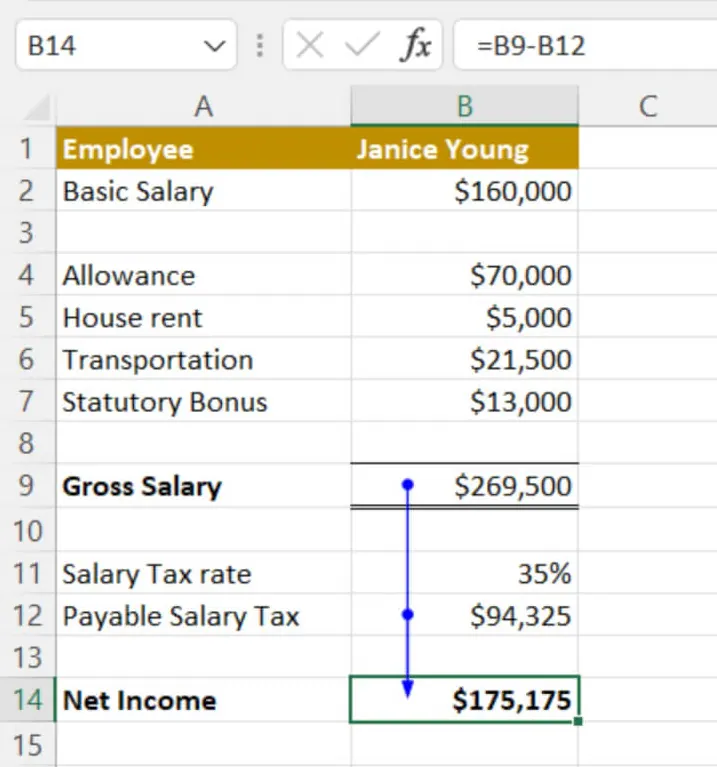Select row 14 header
This screenshot has width=717, height=767.
click(27, 700)
